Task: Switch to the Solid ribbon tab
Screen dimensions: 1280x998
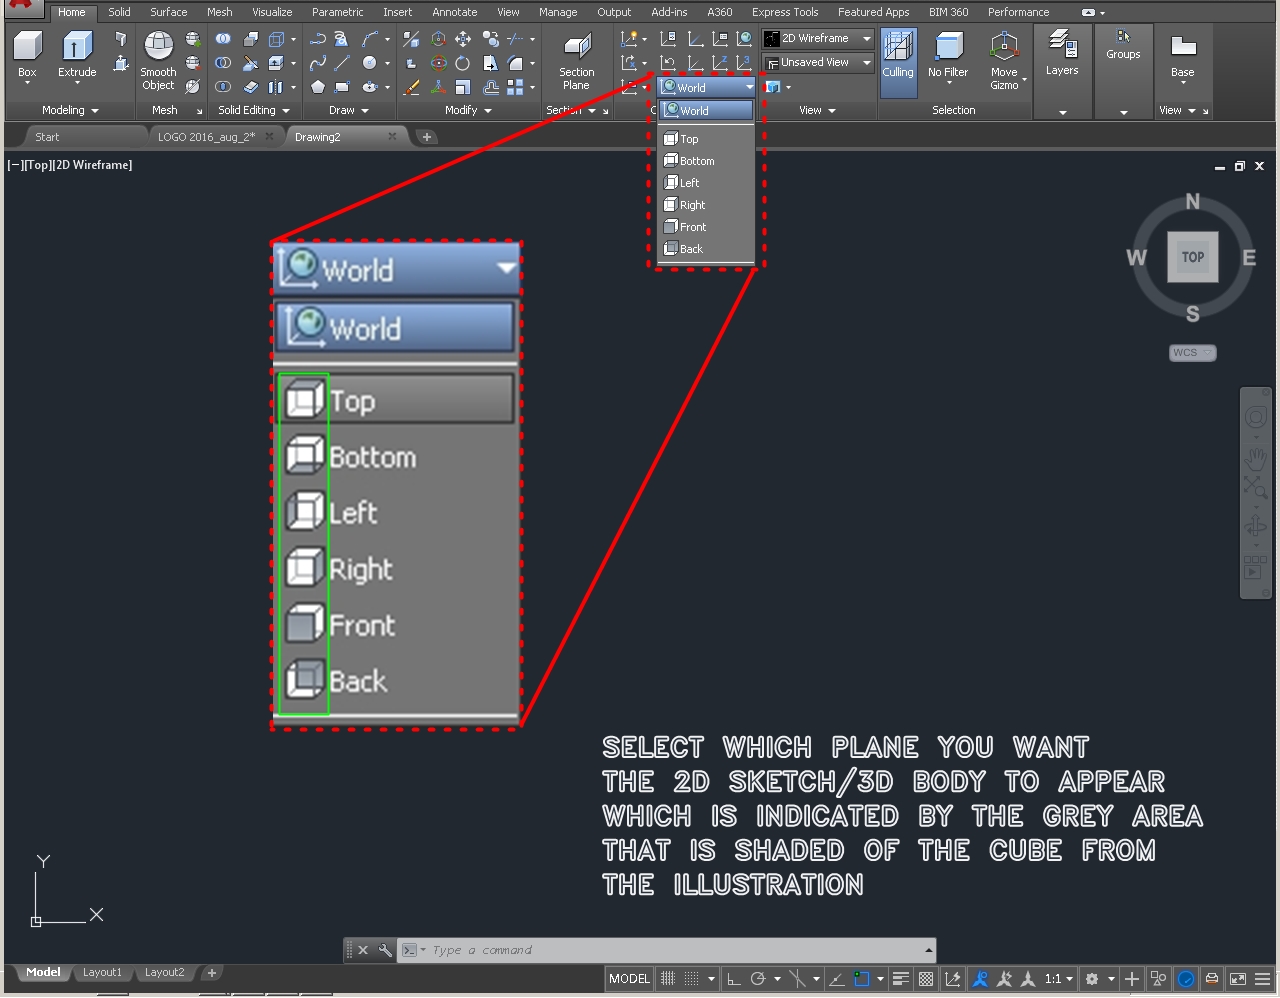Action: click(119, 12)
